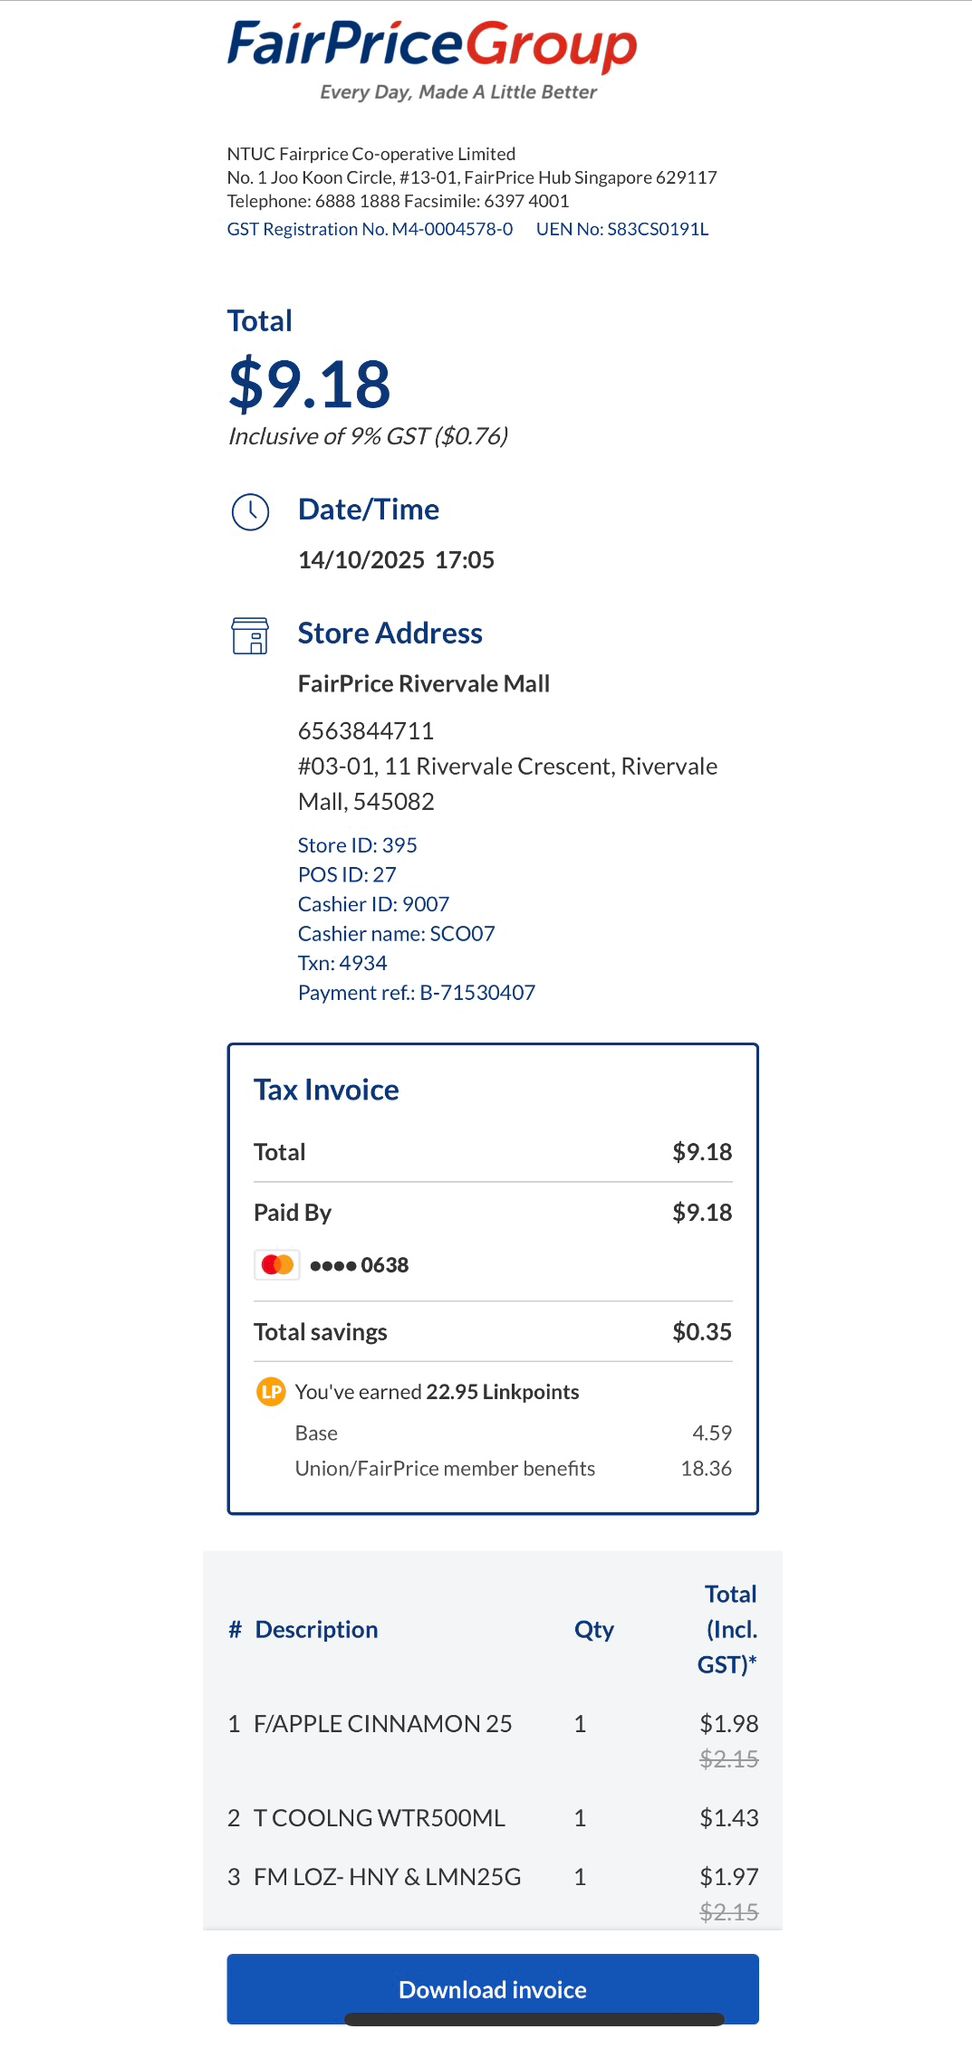
Task: Click the Mastercard logo icon
Action: tap(277, 1265)
